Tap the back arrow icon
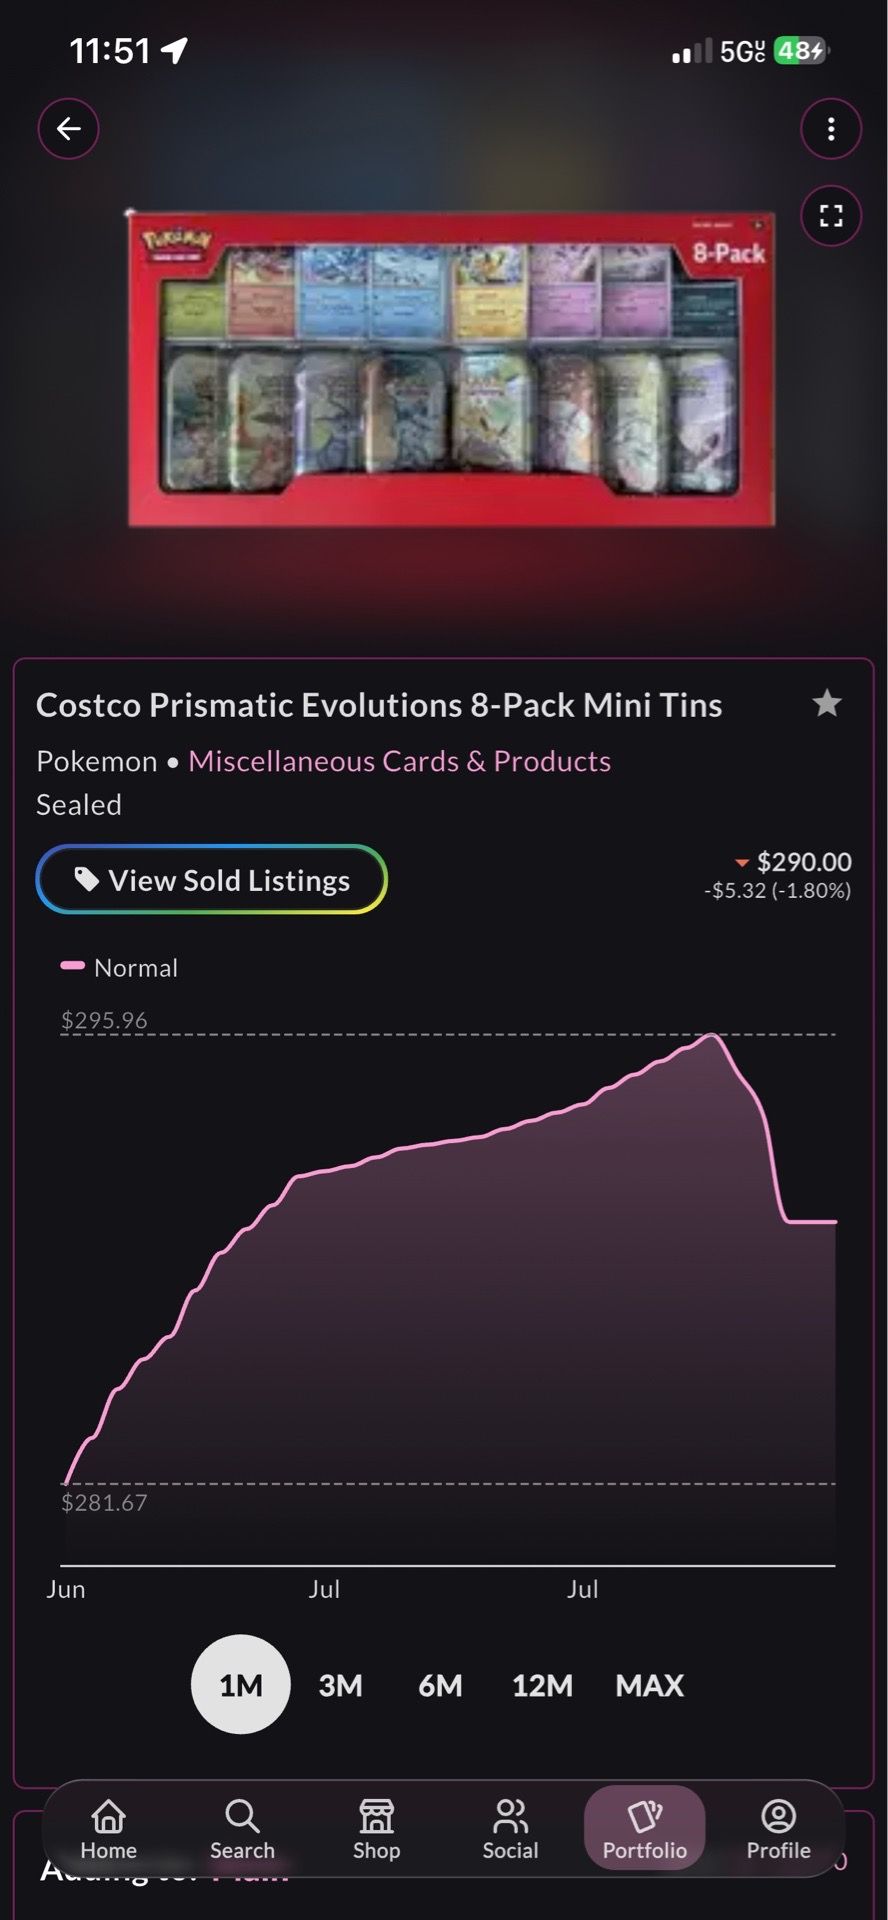 [68, 129]
